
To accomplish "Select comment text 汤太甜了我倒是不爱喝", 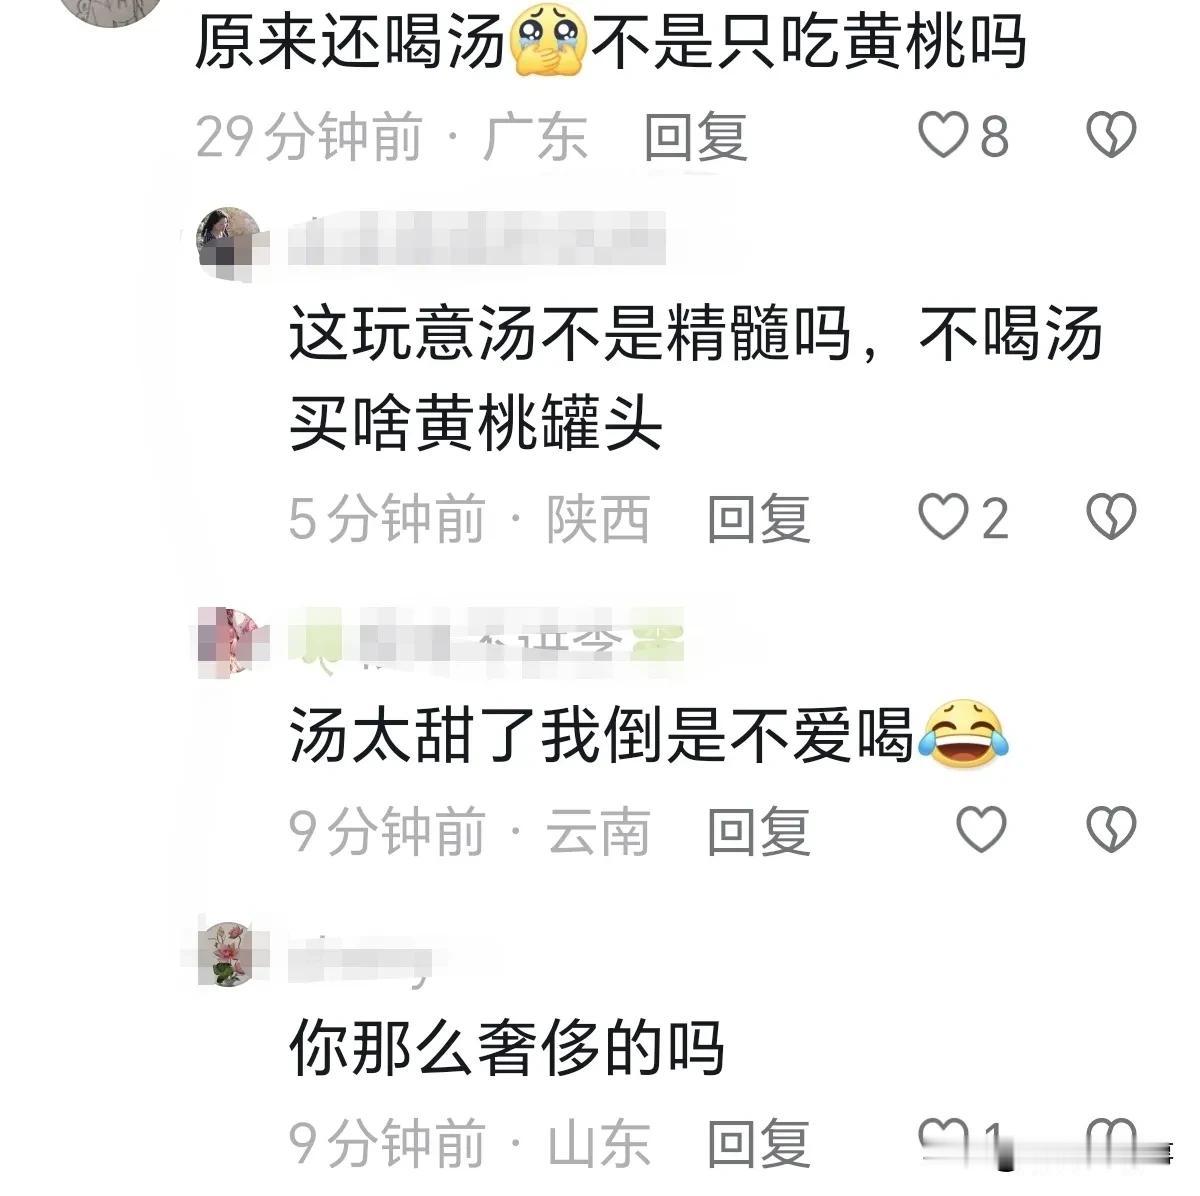I will 602,737.
